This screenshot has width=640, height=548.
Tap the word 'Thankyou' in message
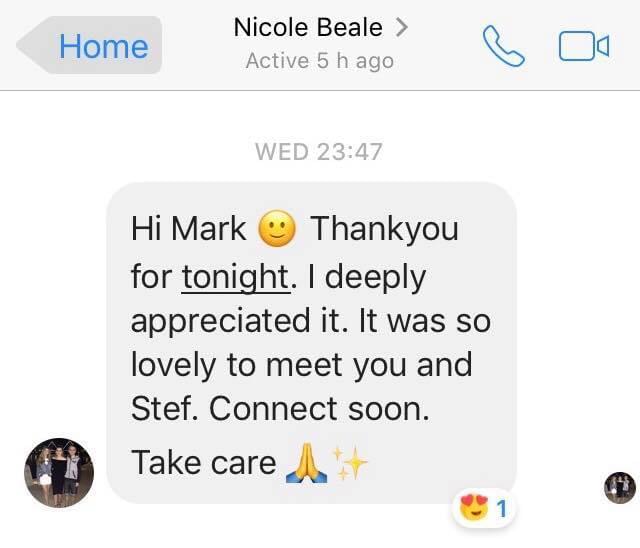tap(384, 229)
